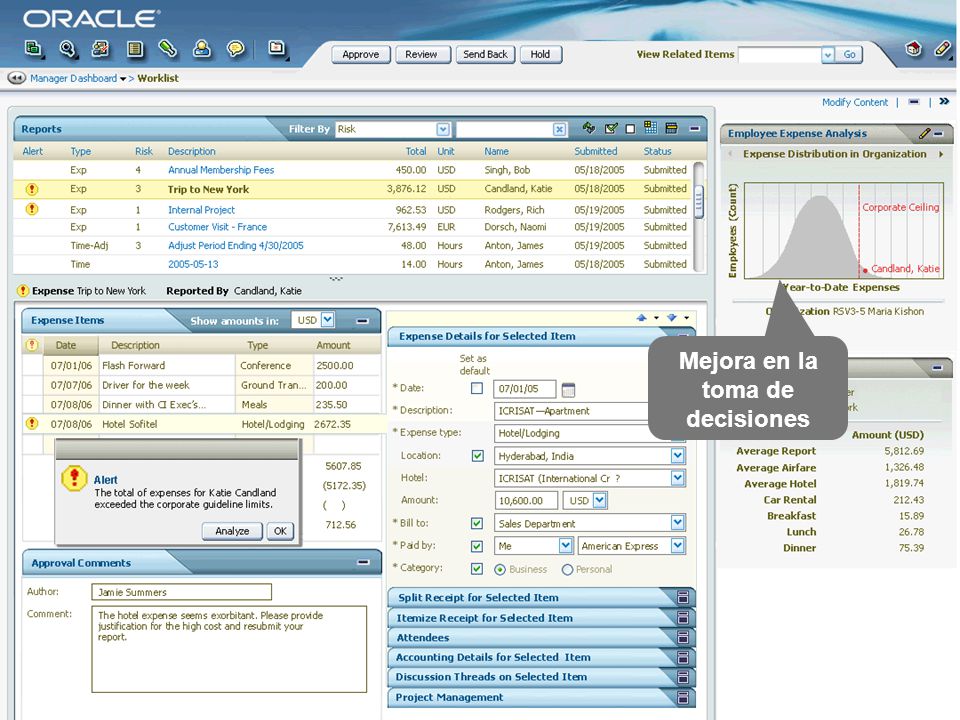
Task: Click the blue down arrow above Expense Details
Action: [x=672, y=318]
